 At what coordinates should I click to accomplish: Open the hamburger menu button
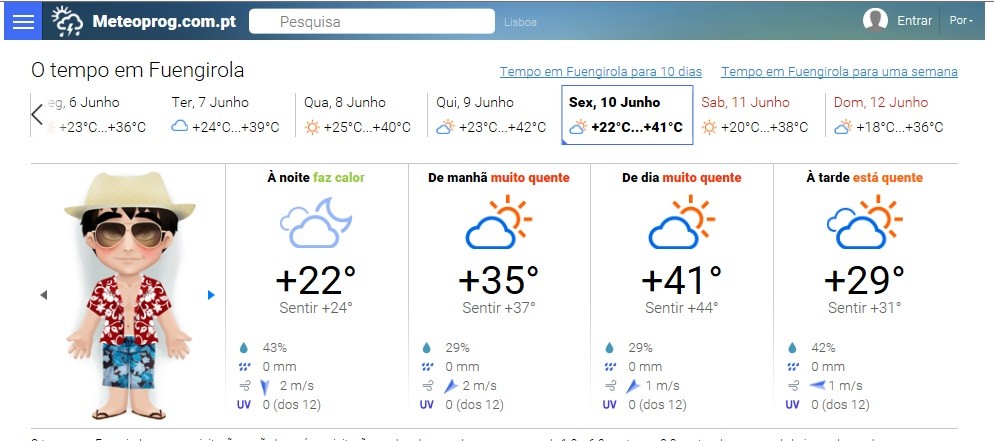[x=22, y=21]
